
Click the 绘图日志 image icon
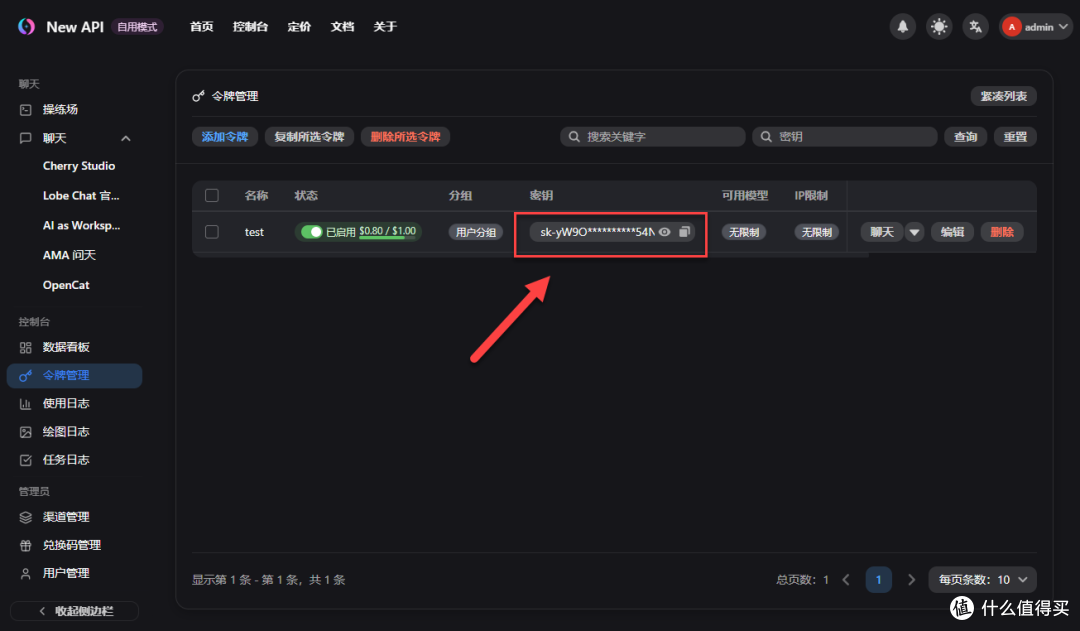coord(25,432)
